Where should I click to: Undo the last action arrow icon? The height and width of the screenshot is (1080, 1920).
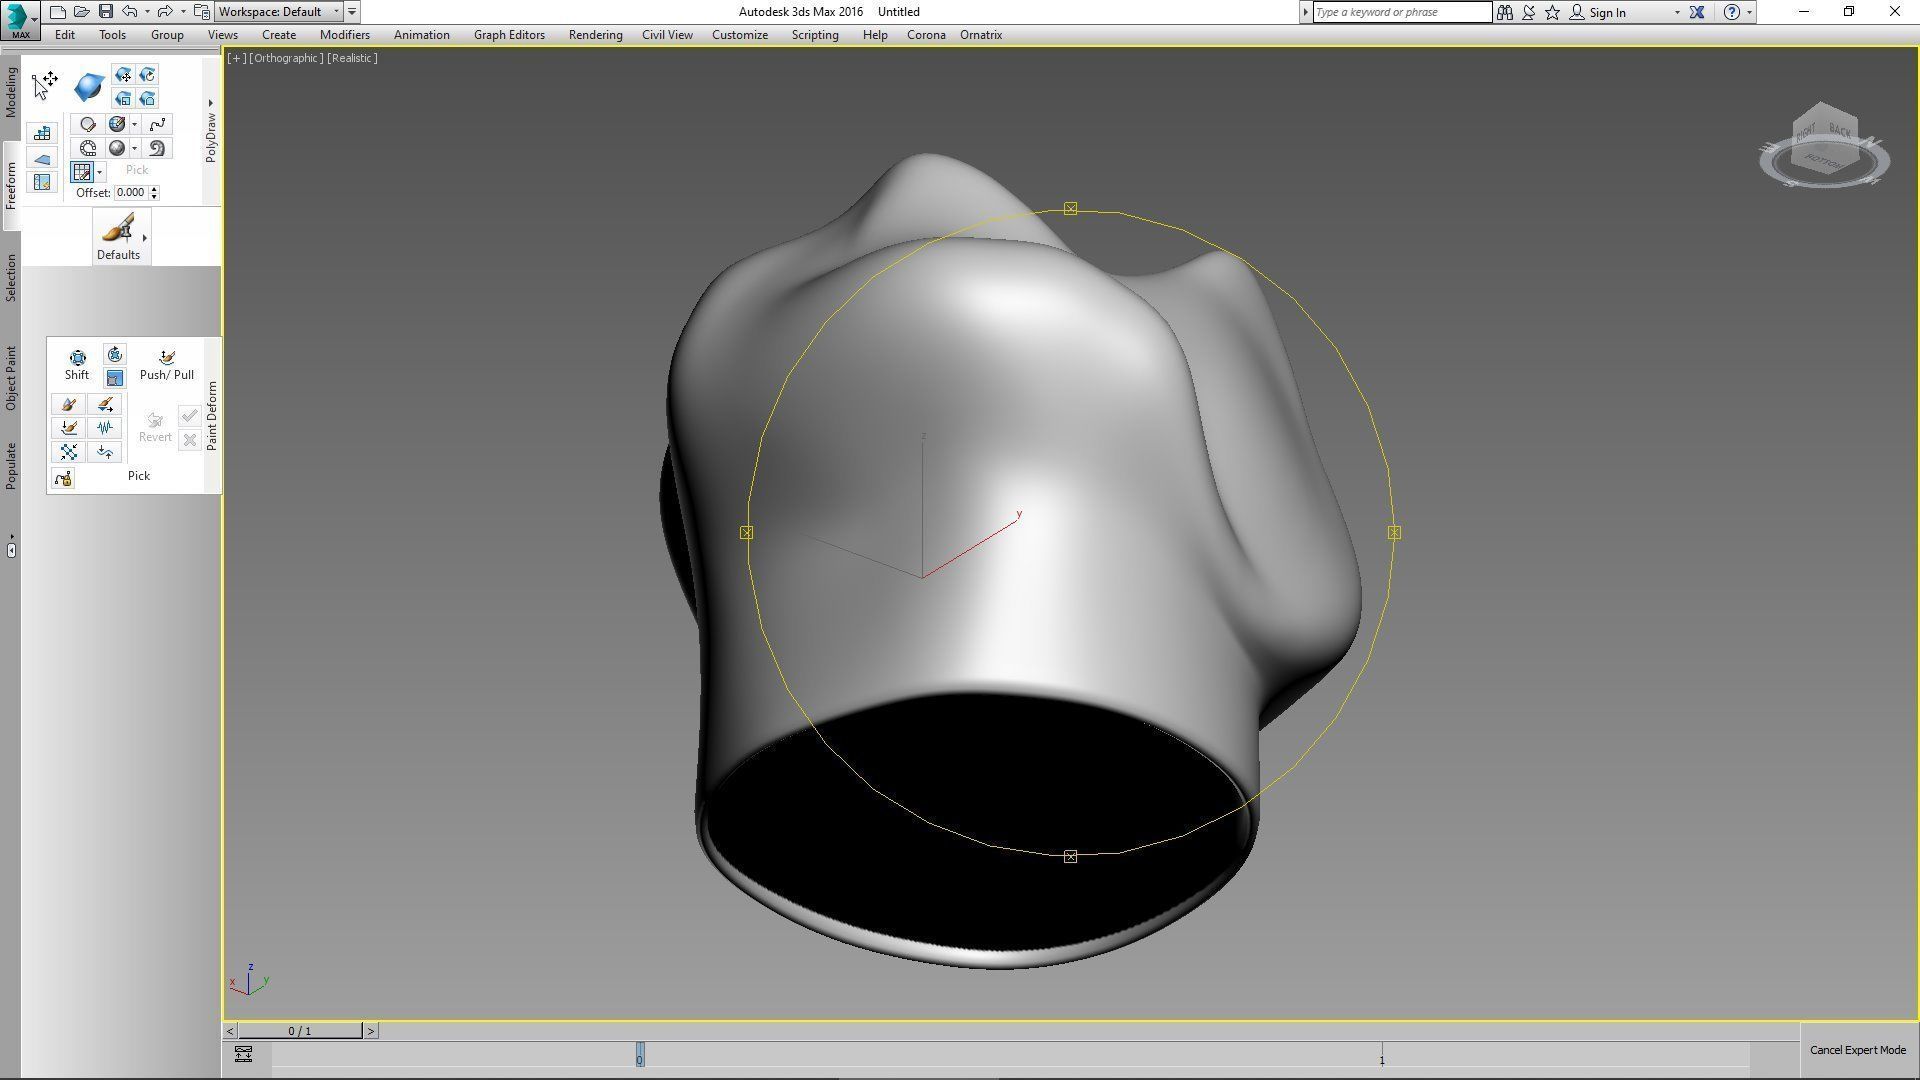(130, 12)
